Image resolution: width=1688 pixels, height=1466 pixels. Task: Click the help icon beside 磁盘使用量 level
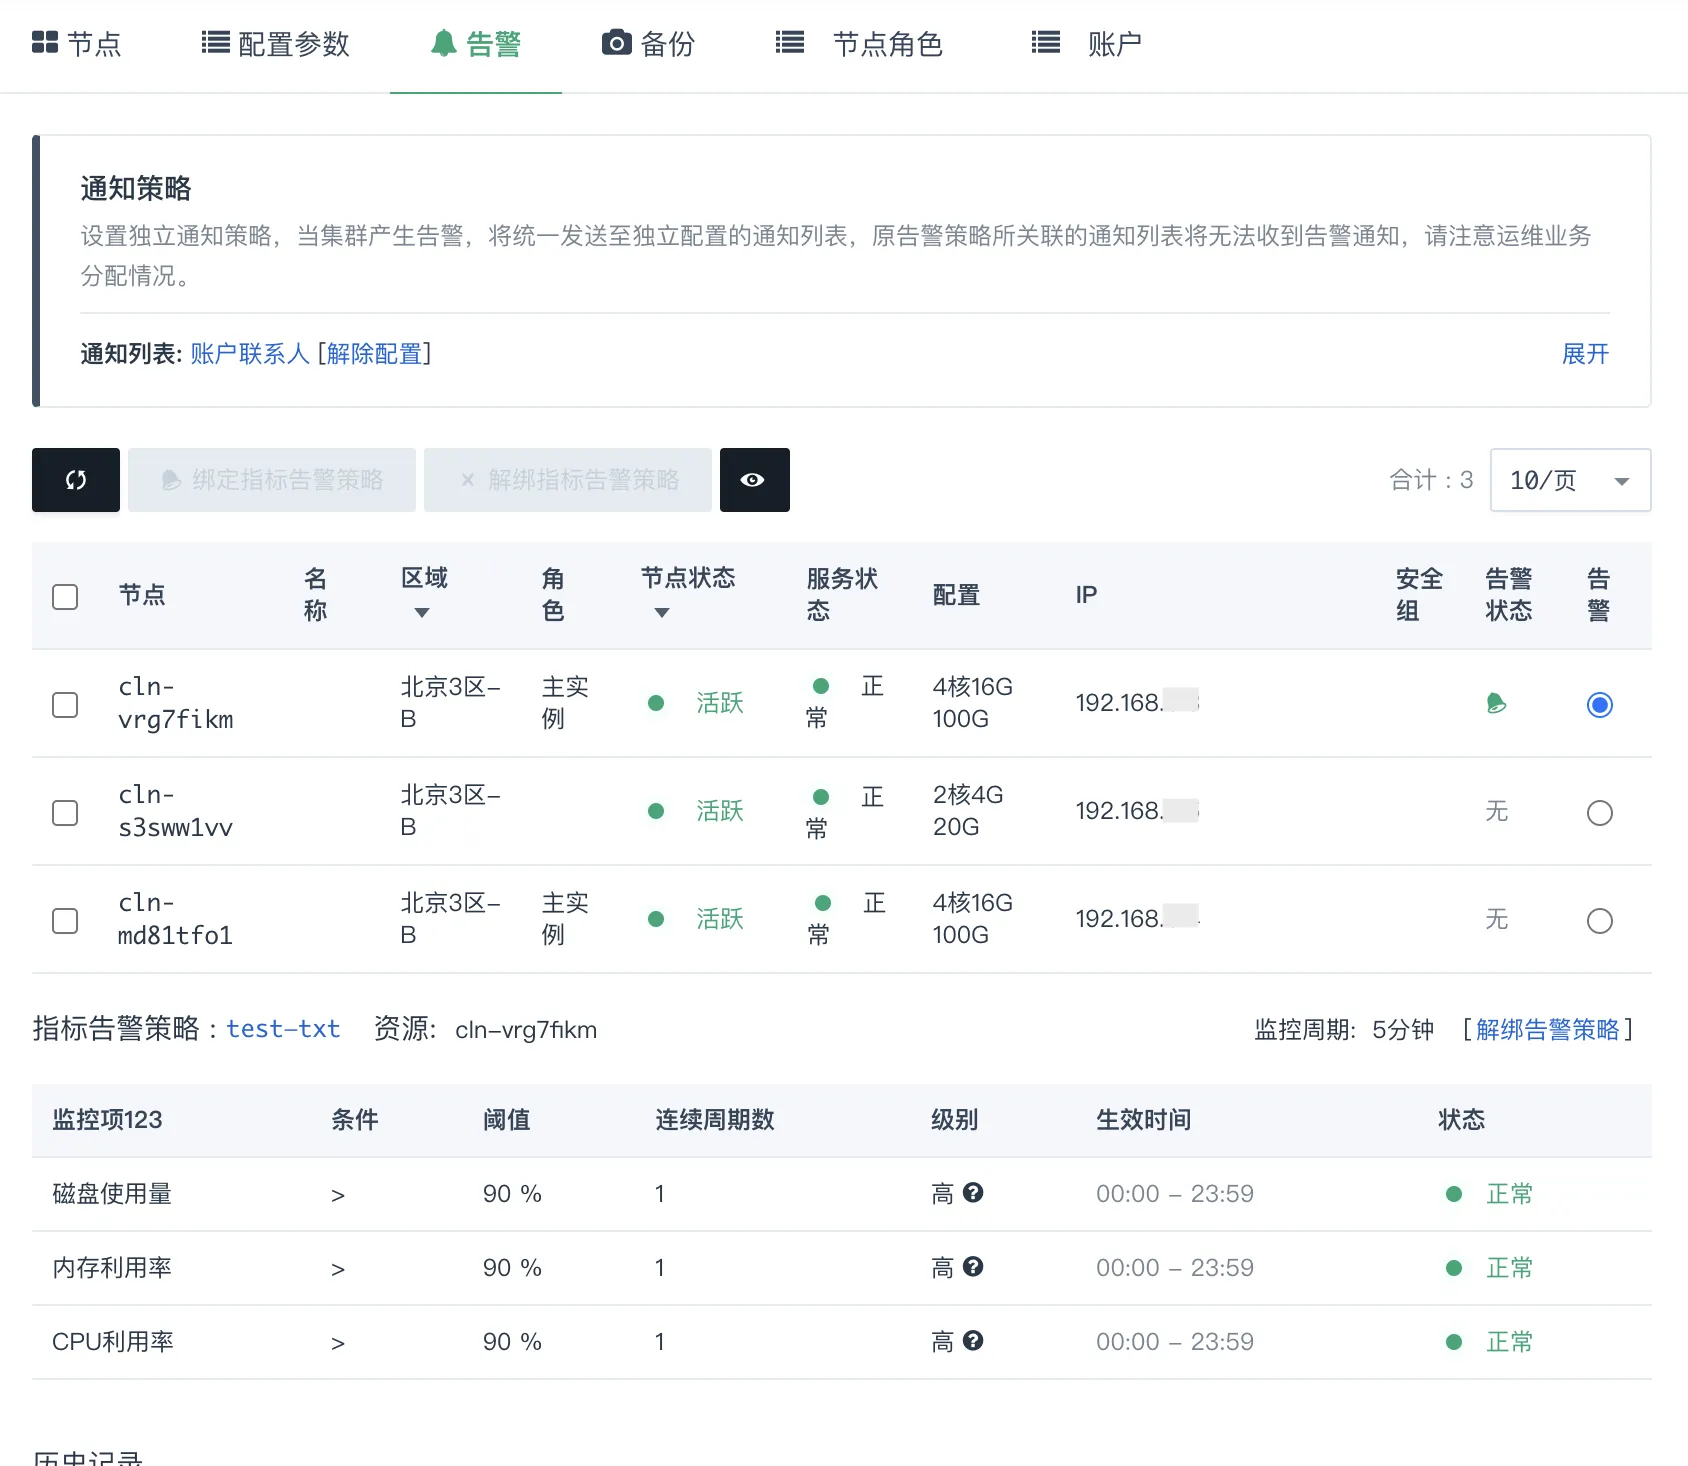(975, 1192)
